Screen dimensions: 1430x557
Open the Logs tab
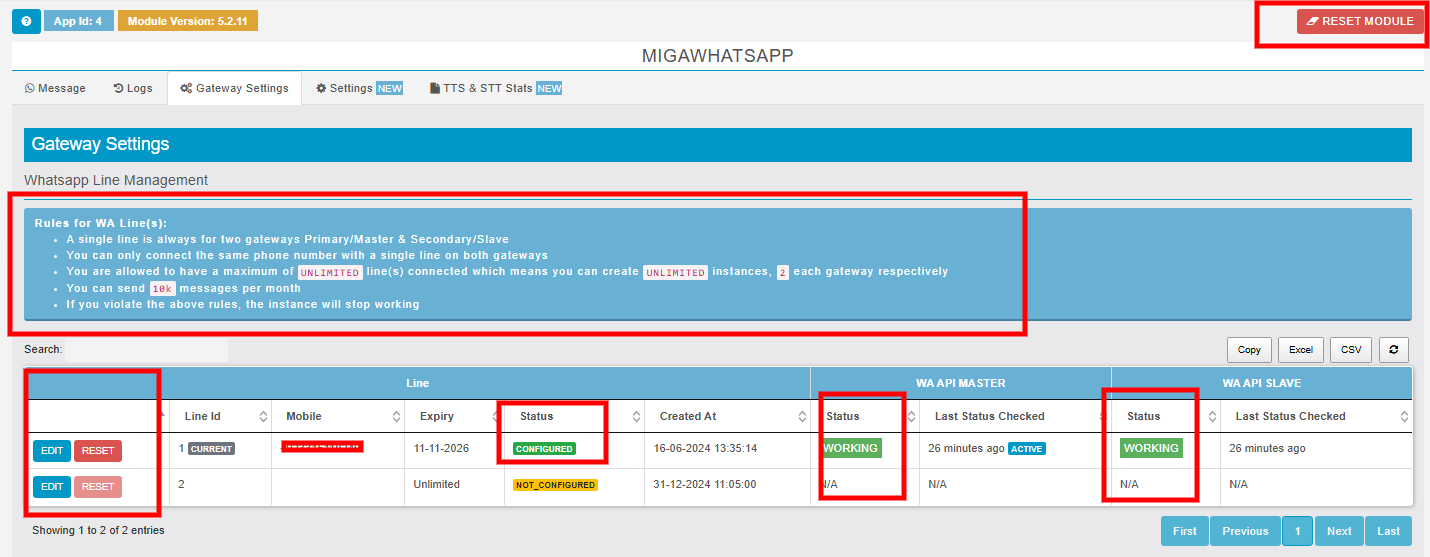pos(133,88)
